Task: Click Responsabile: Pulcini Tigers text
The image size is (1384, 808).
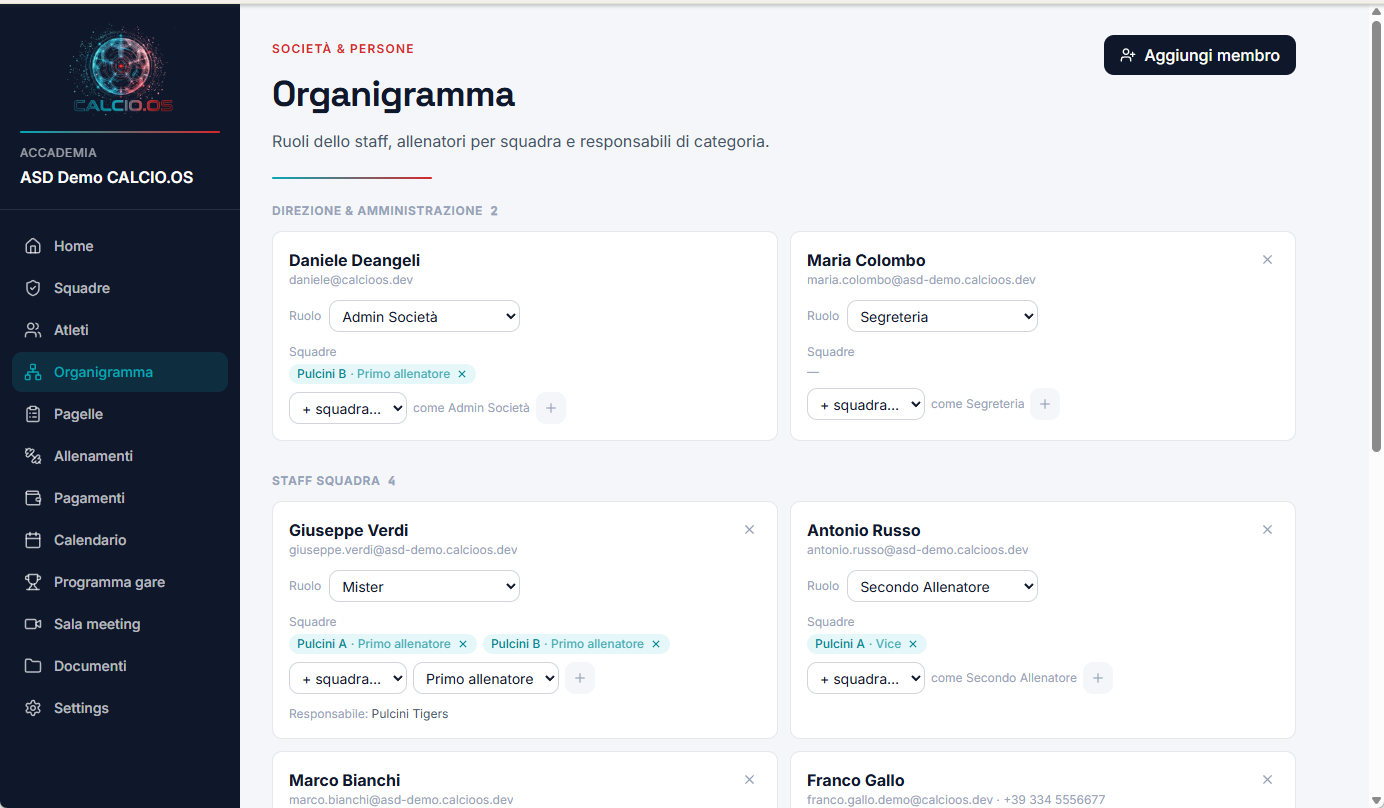Action: tap(368, 714)
